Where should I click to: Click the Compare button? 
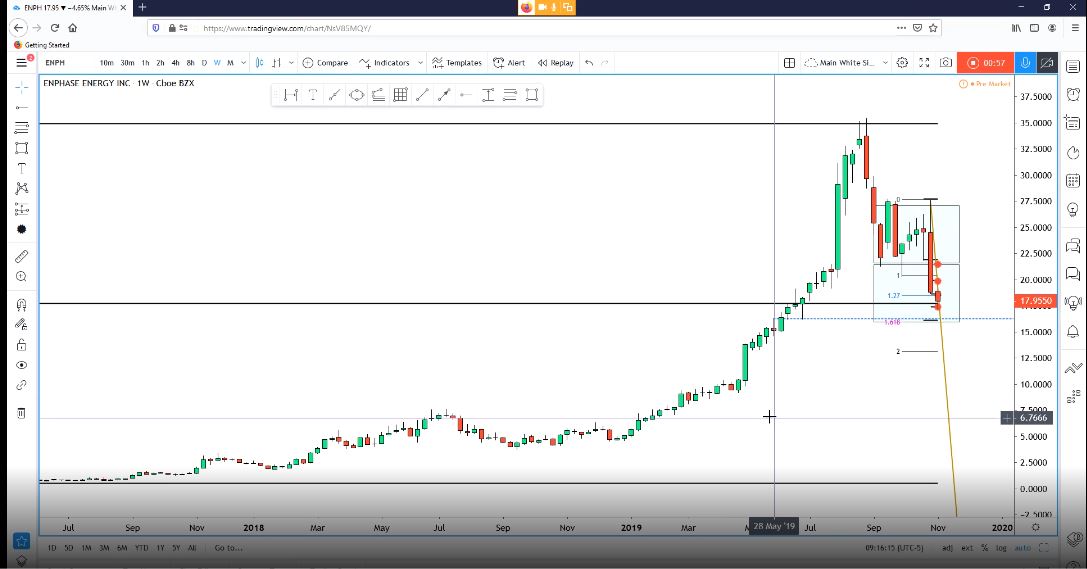click(x=325, y=62)
